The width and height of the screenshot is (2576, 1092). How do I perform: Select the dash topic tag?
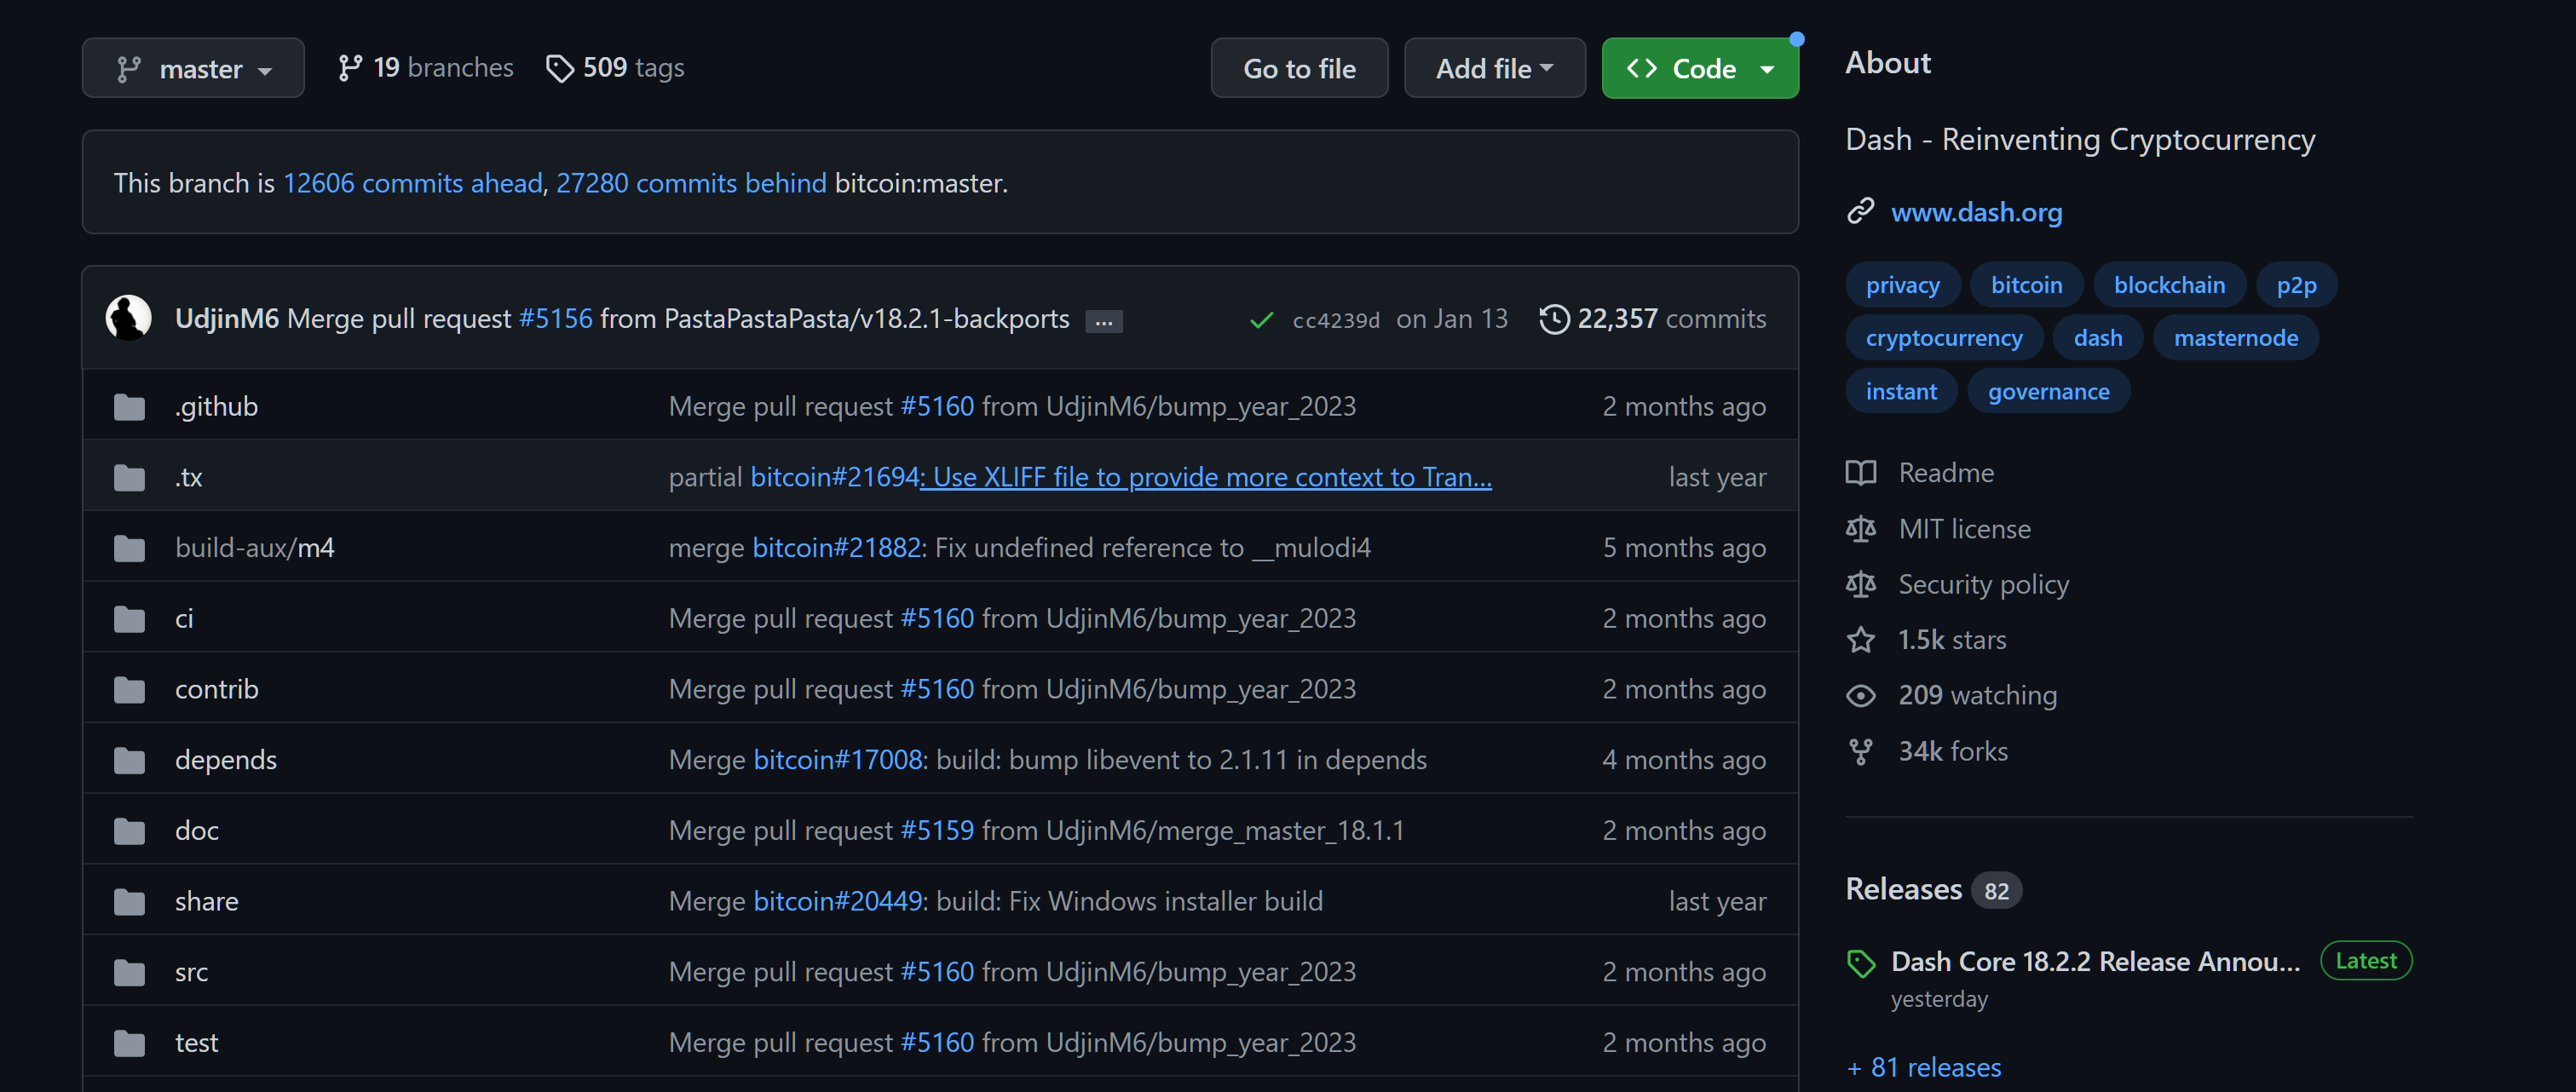click(x=2097, y=338)
